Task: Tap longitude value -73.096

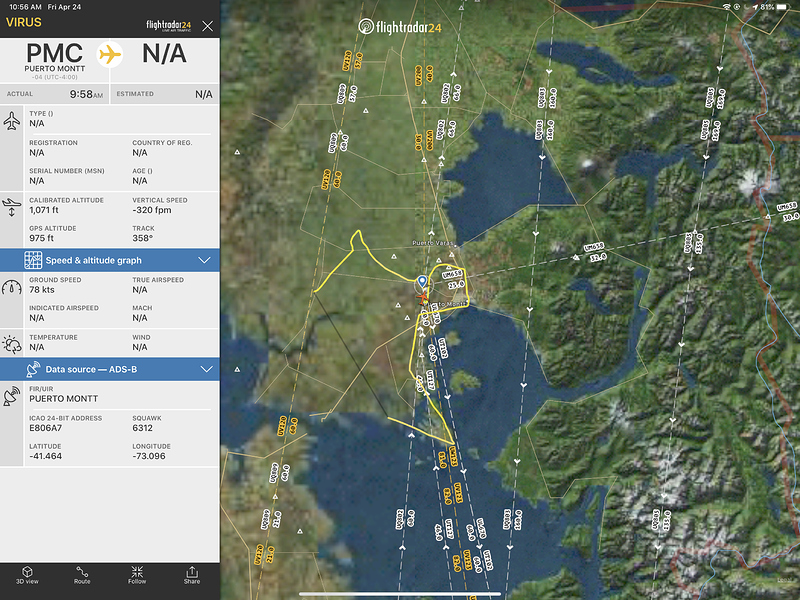Action: pos(149,456)
